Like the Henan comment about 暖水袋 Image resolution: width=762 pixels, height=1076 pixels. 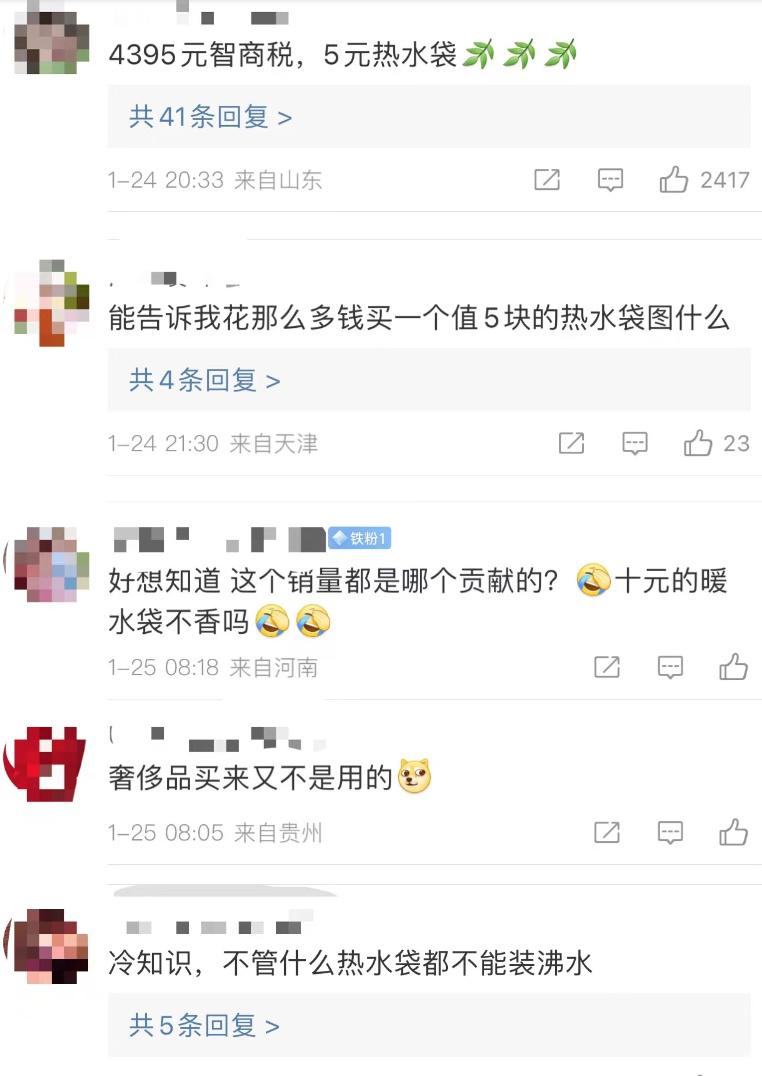733,667
